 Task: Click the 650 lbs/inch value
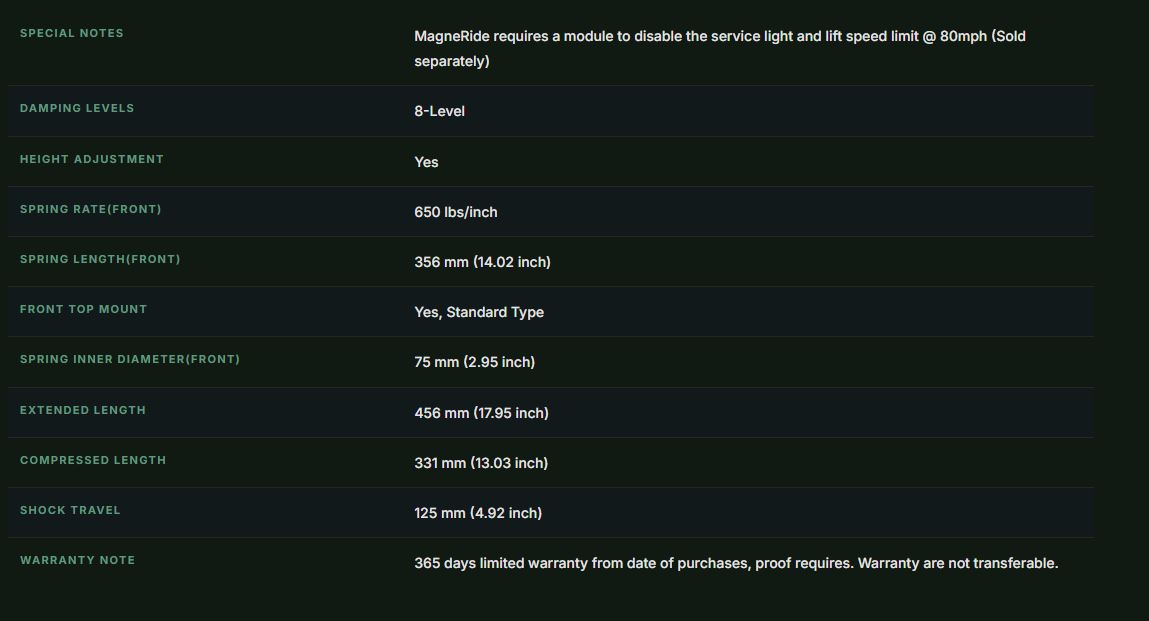(455, 212)
